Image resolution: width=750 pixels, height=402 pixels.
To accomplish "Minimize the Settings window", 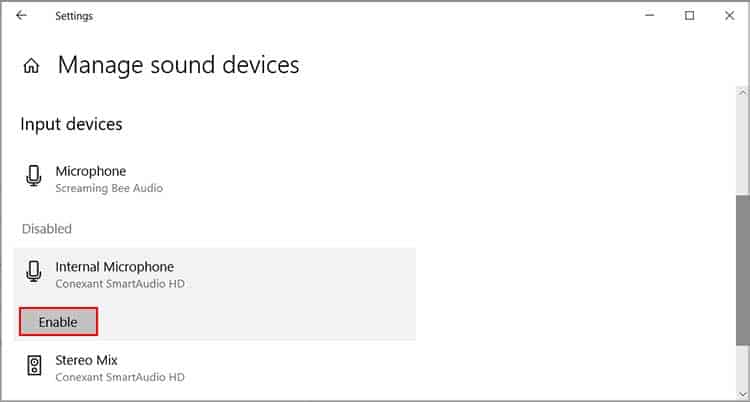I will [650, 15].
